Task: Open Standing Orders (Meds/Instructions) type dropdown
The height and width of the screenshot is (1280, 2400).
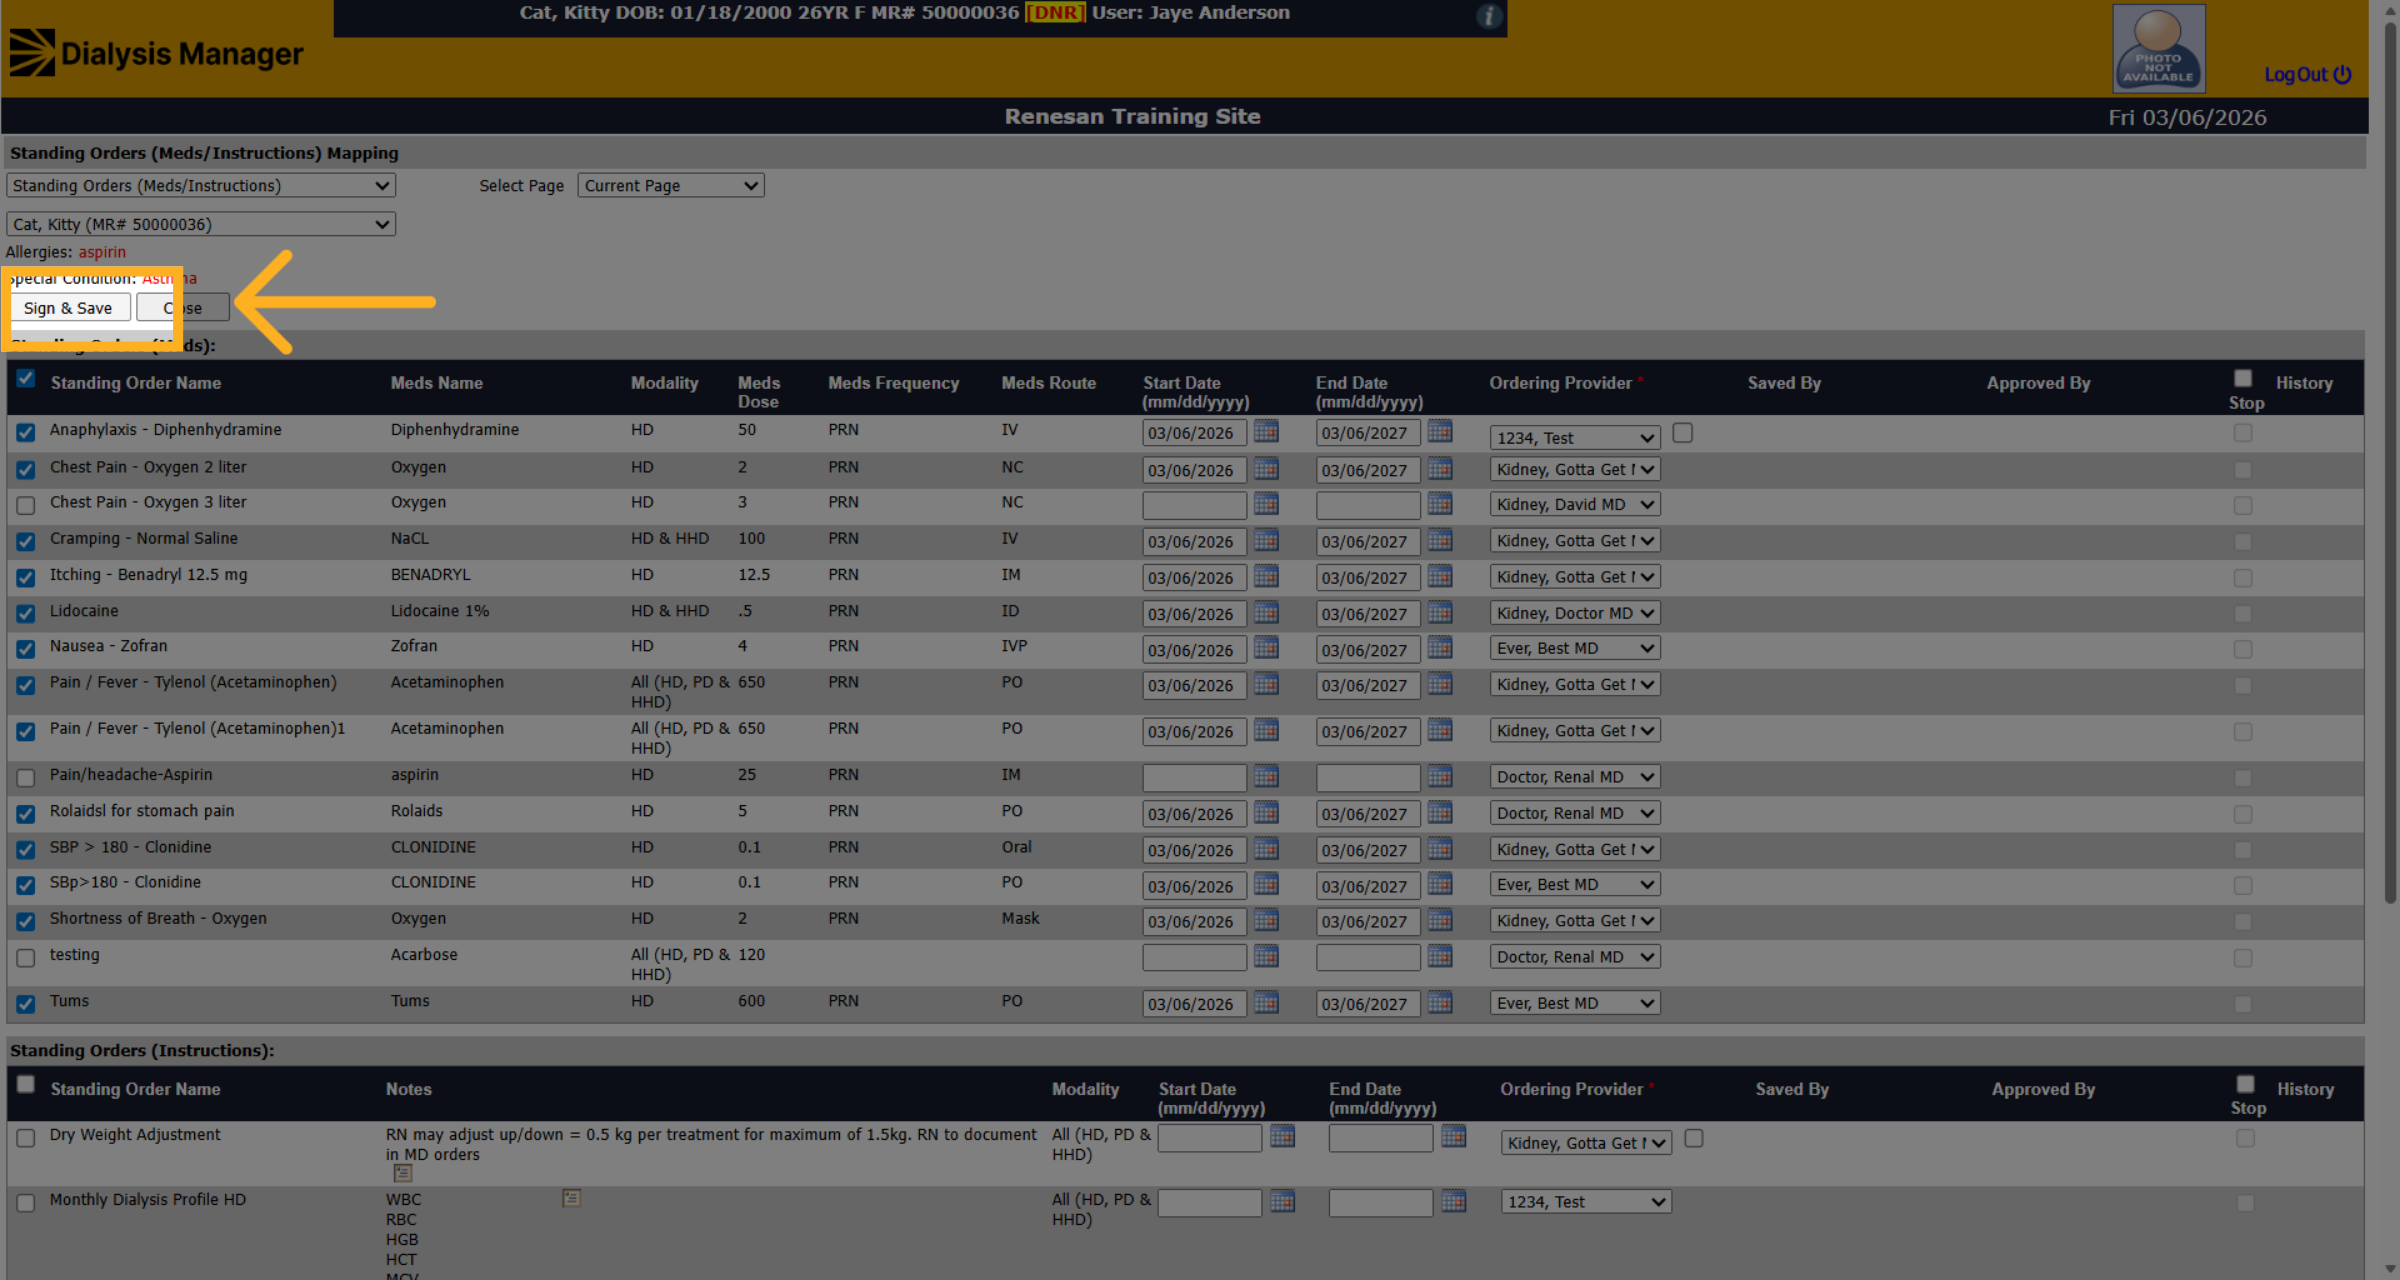Action: pos(201,186)
